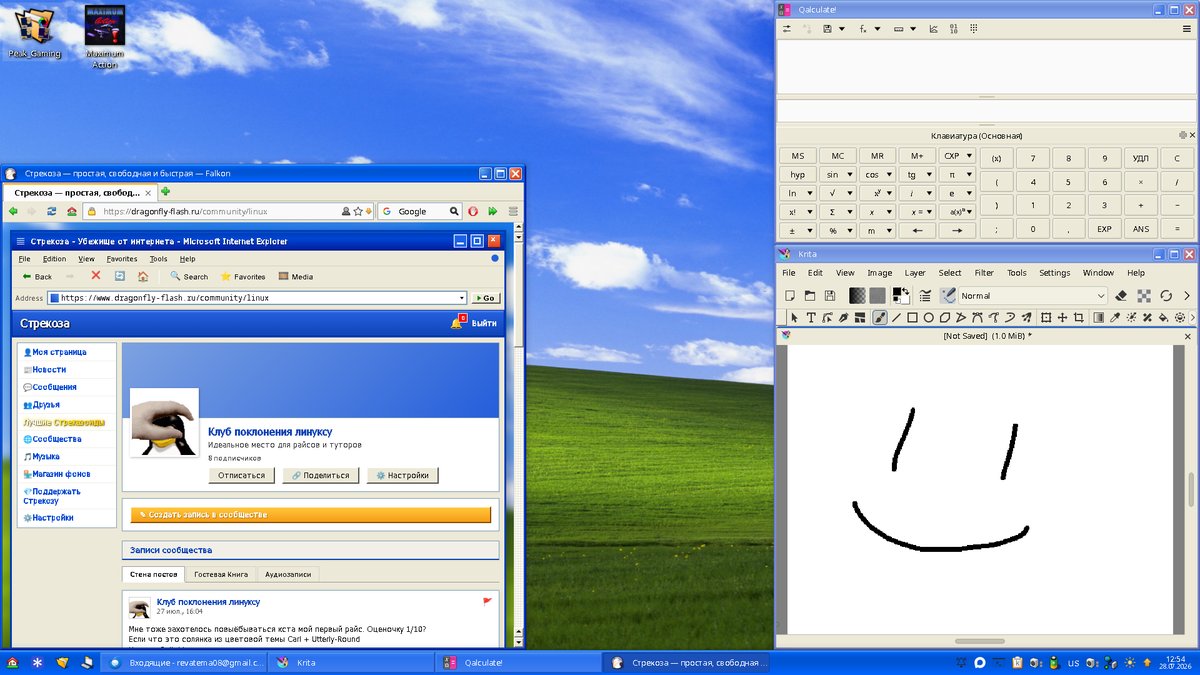Click the foreground/background color swatch in Krita
1200x675 pixels.
pyautogui.click(x=901, y=296)
